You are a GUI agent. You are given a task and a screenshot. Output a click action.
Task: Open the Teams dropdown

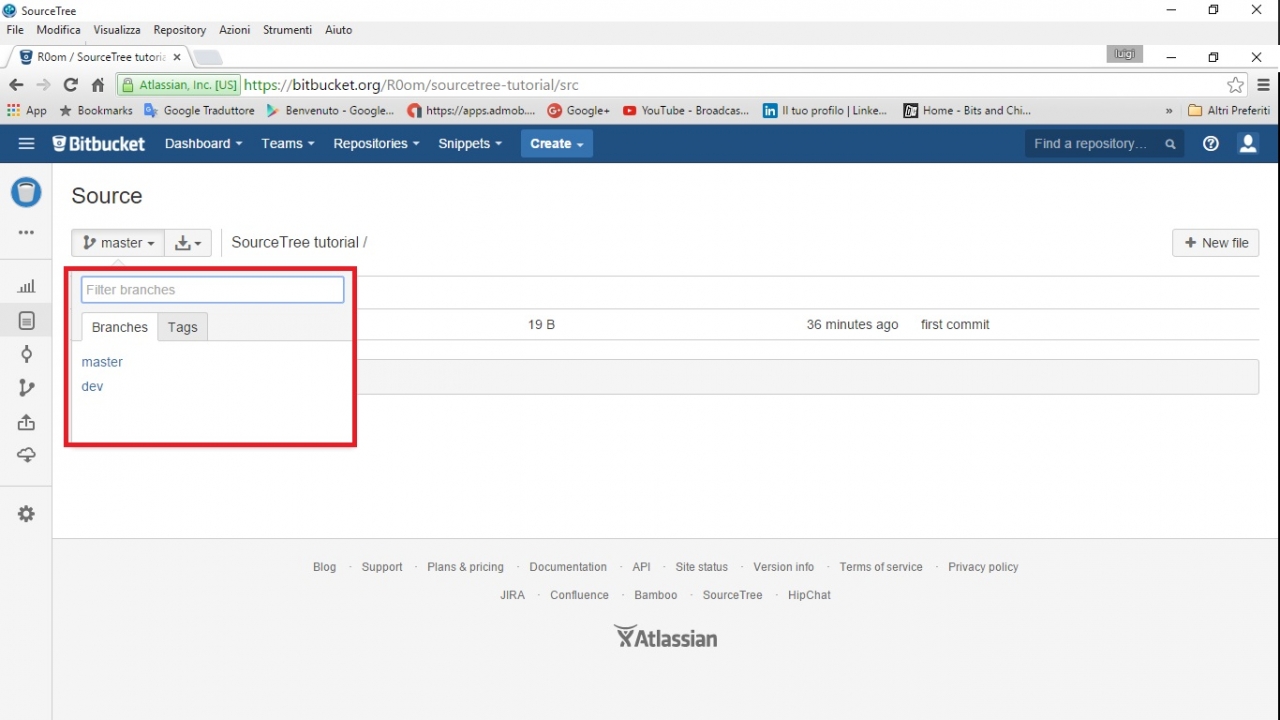[288, 144]
